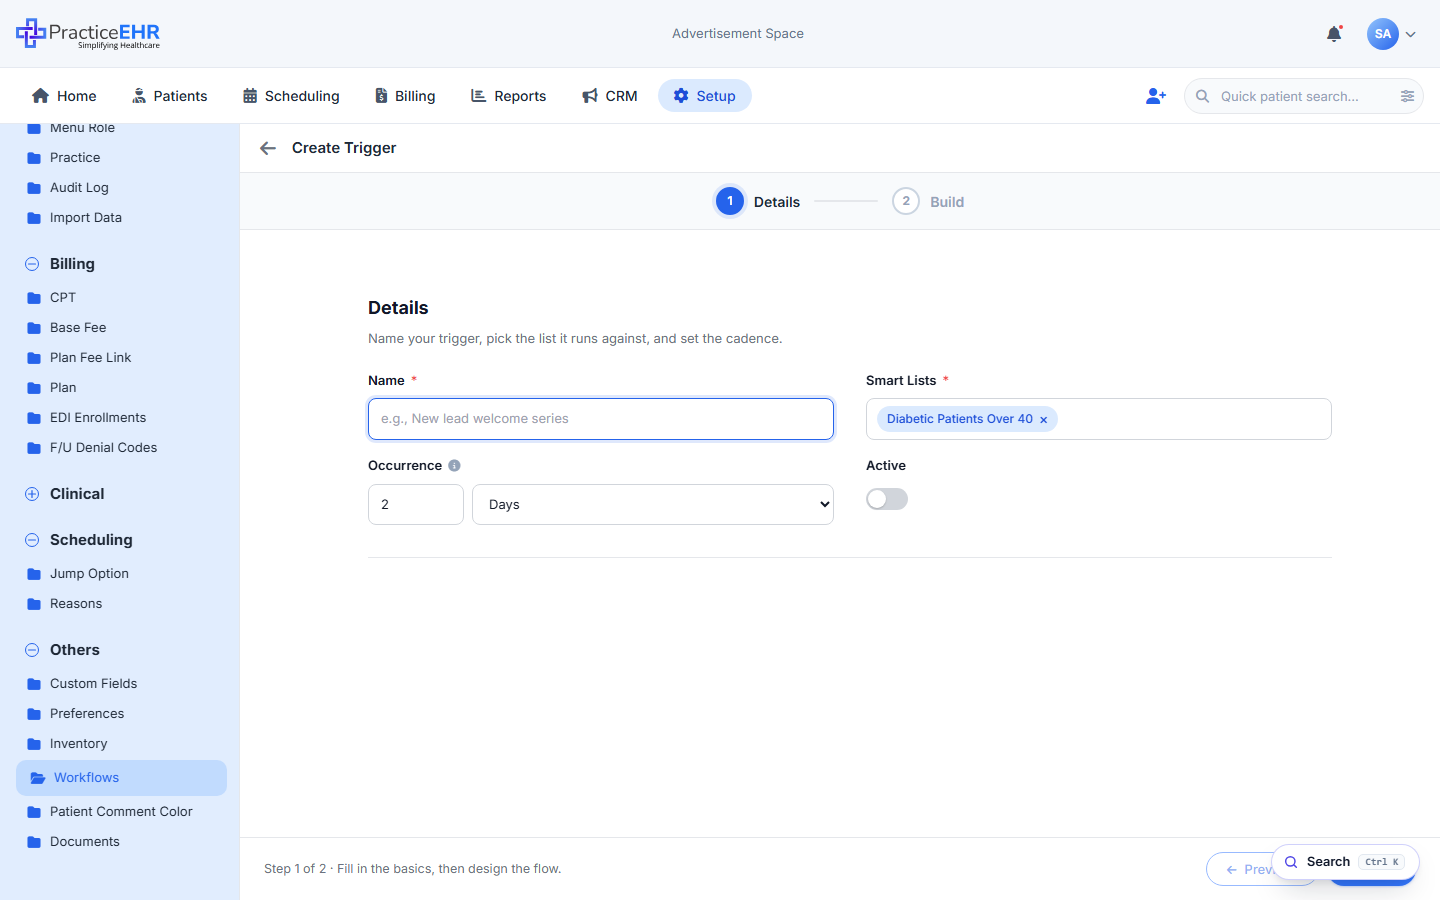This screenshot has width=1440, height=900.
Task: Open the Scheduling menu
Action: (291, 96)
